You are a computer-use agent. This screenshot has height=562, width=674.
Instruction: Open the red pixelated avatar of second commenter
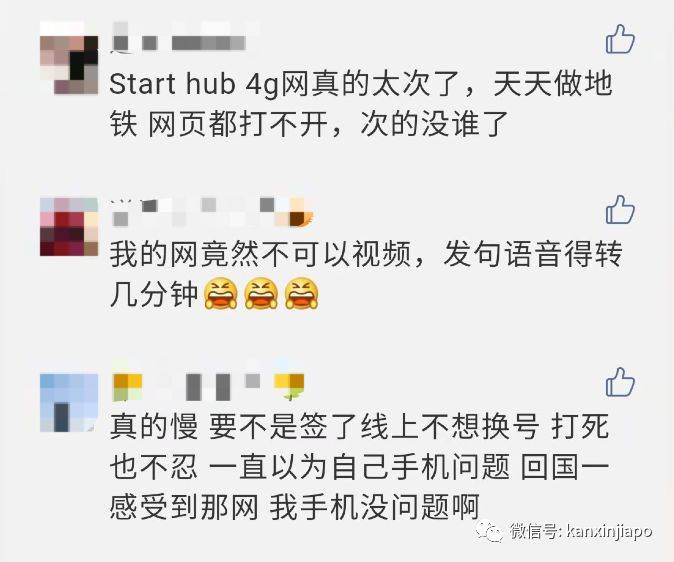(69, 227)
